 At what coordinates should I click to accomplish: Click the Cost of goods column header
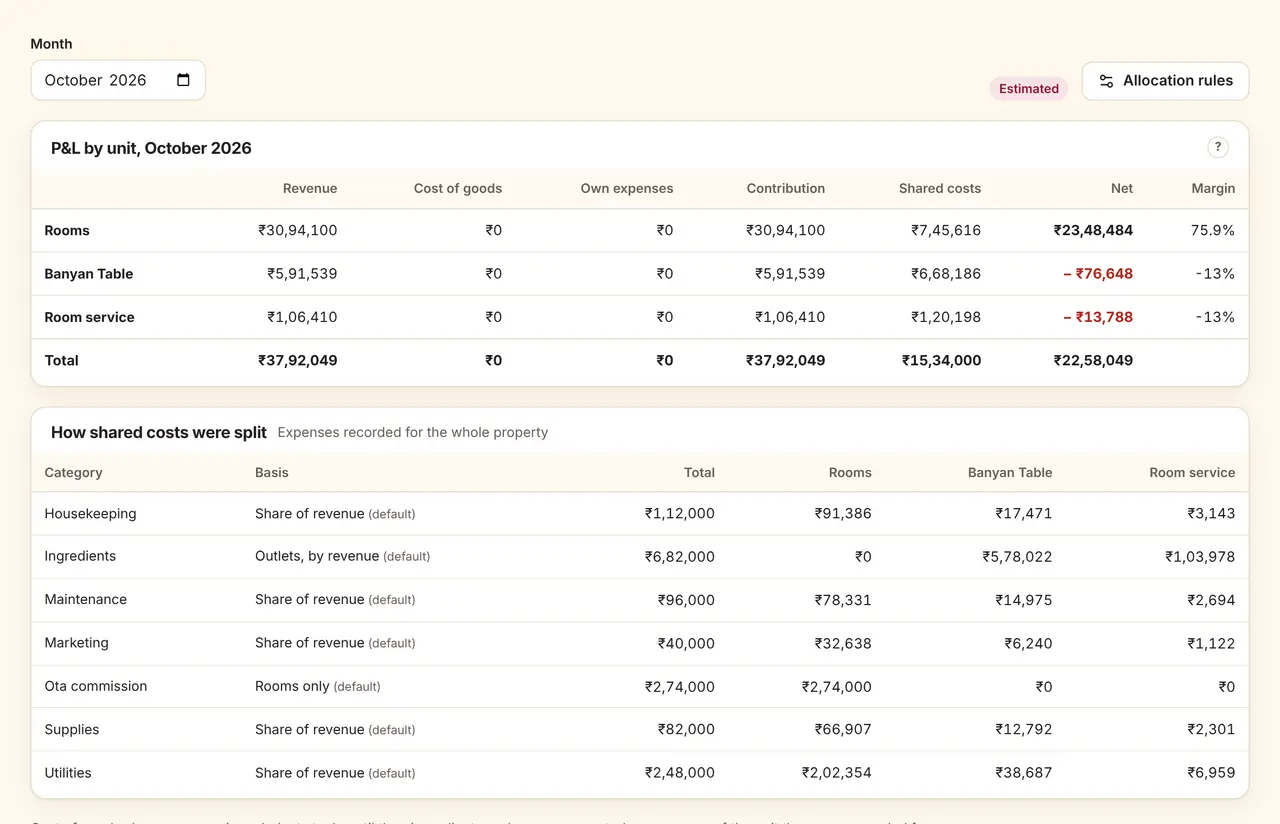click(x=458, y=188)
